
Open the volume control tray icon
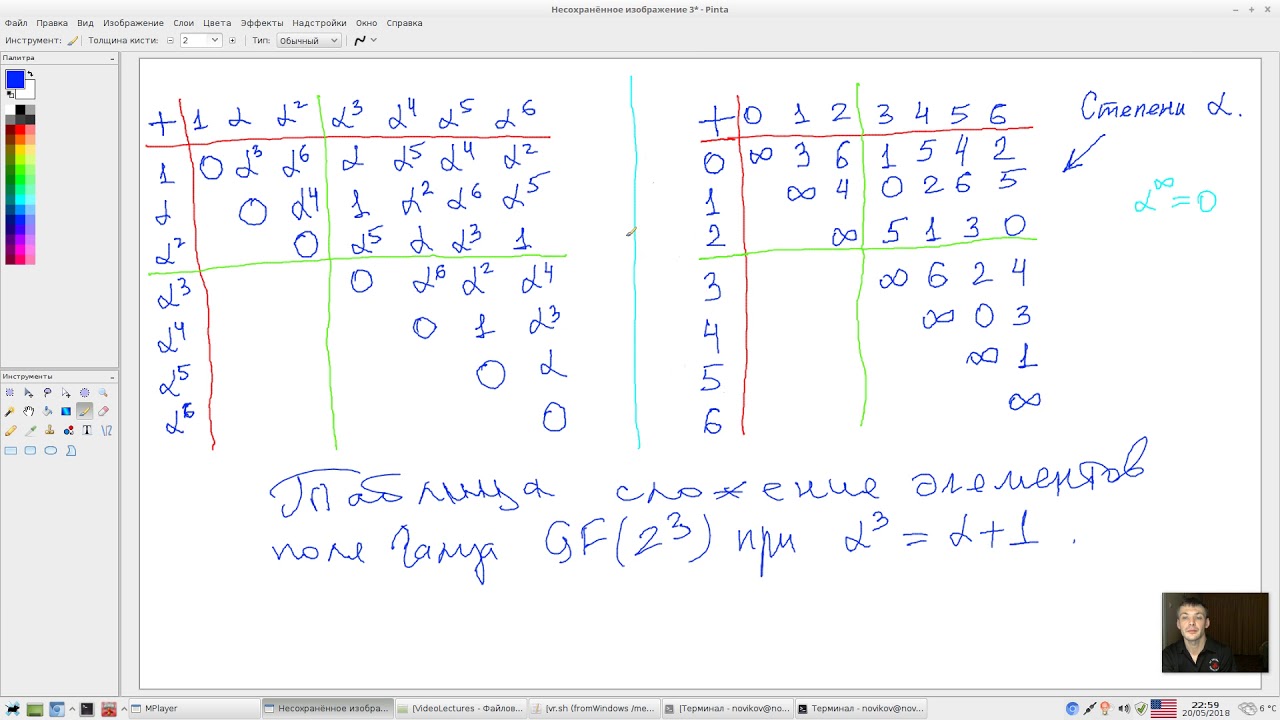point(1124,708)
